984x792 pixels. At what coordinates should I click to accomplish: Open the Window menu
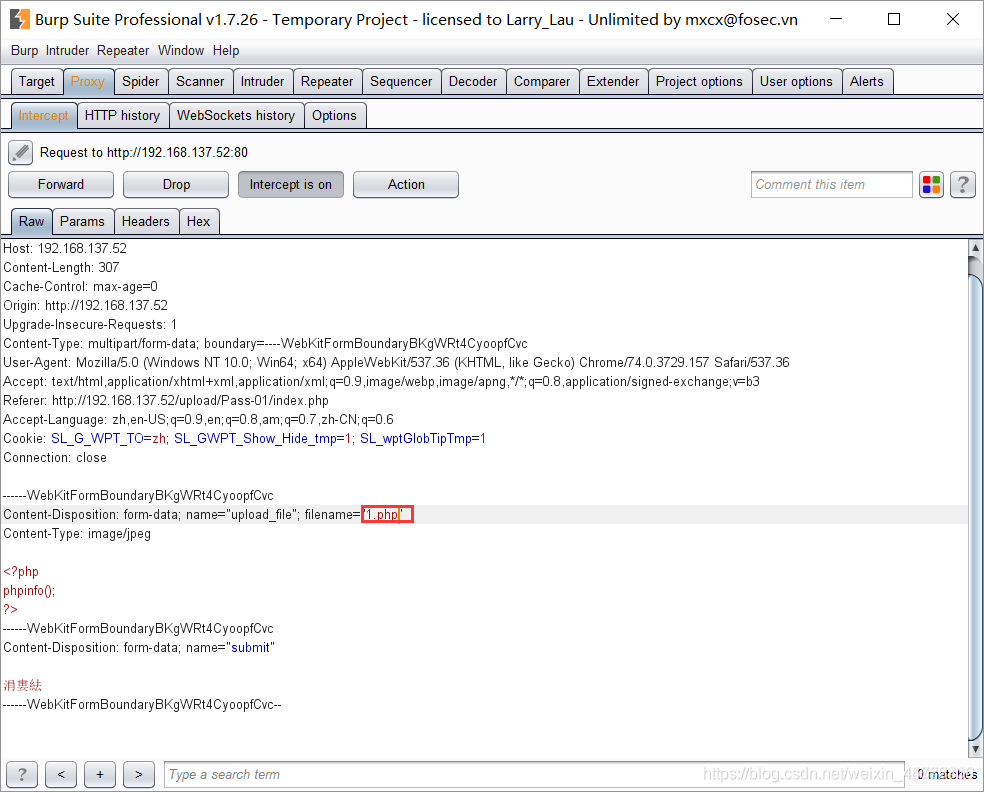point(181,50)
